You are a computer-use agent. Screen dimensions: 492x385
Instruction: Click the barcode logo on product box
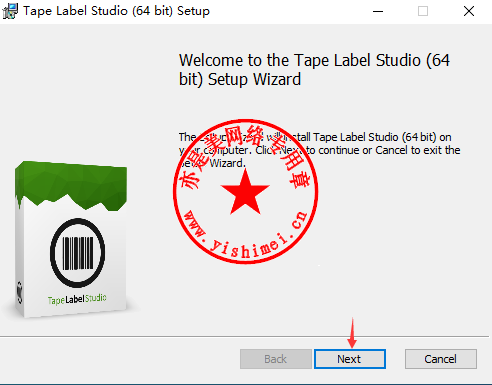point(78,253)
